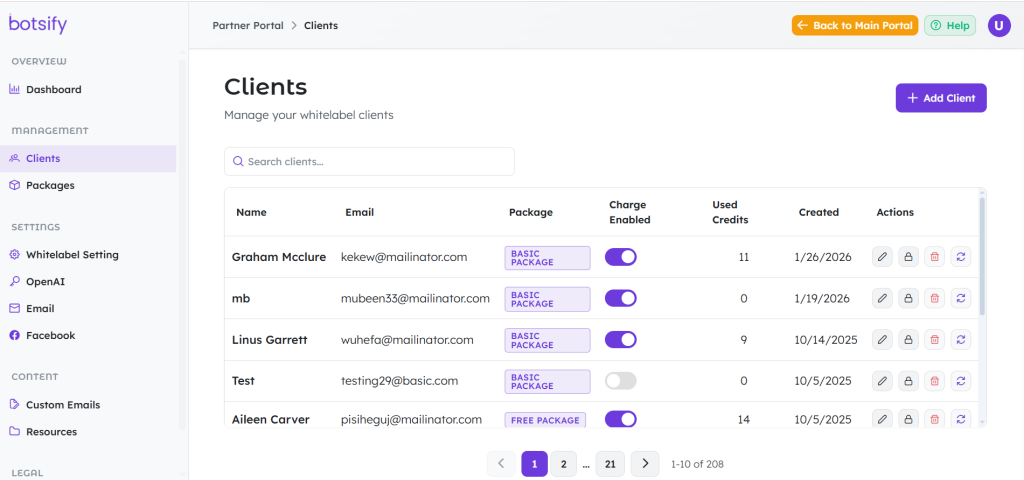Open Facebook settings in sidebar
The height and width of the screenshot is (480, 1024).
[88, 335]
